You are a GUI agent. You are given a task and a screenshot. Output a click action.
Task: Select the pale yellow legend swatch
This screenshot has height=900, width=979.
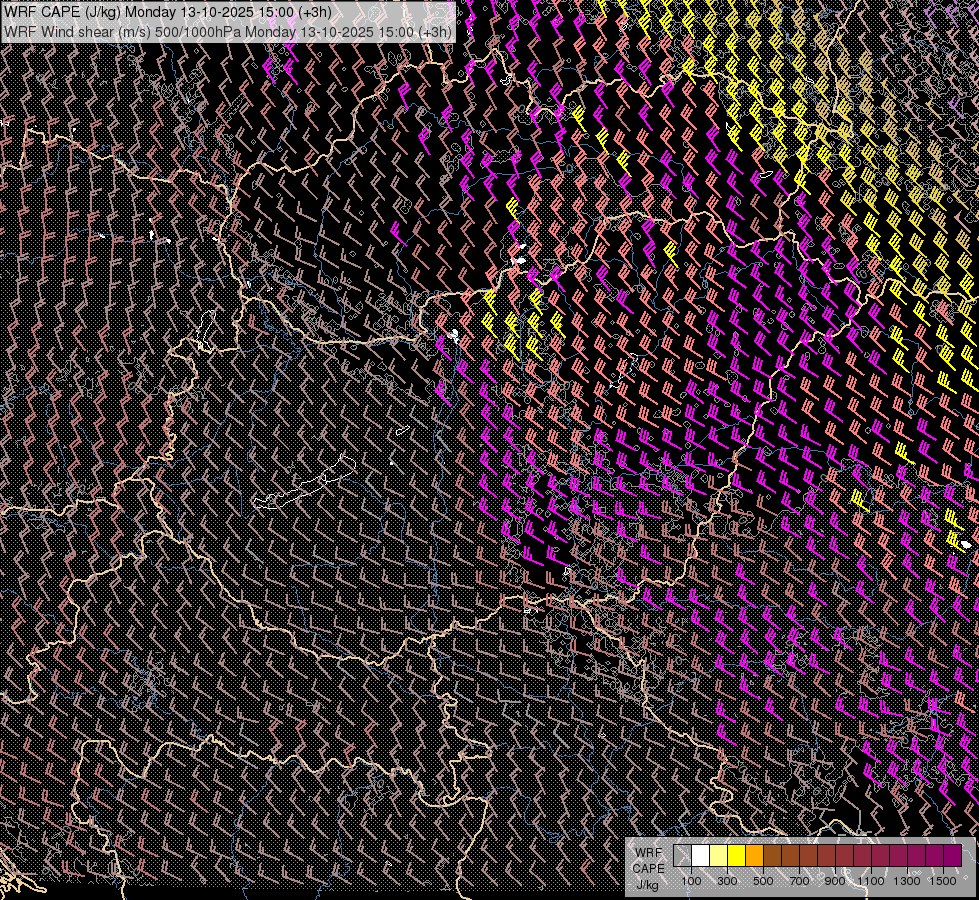coord(719,856)
